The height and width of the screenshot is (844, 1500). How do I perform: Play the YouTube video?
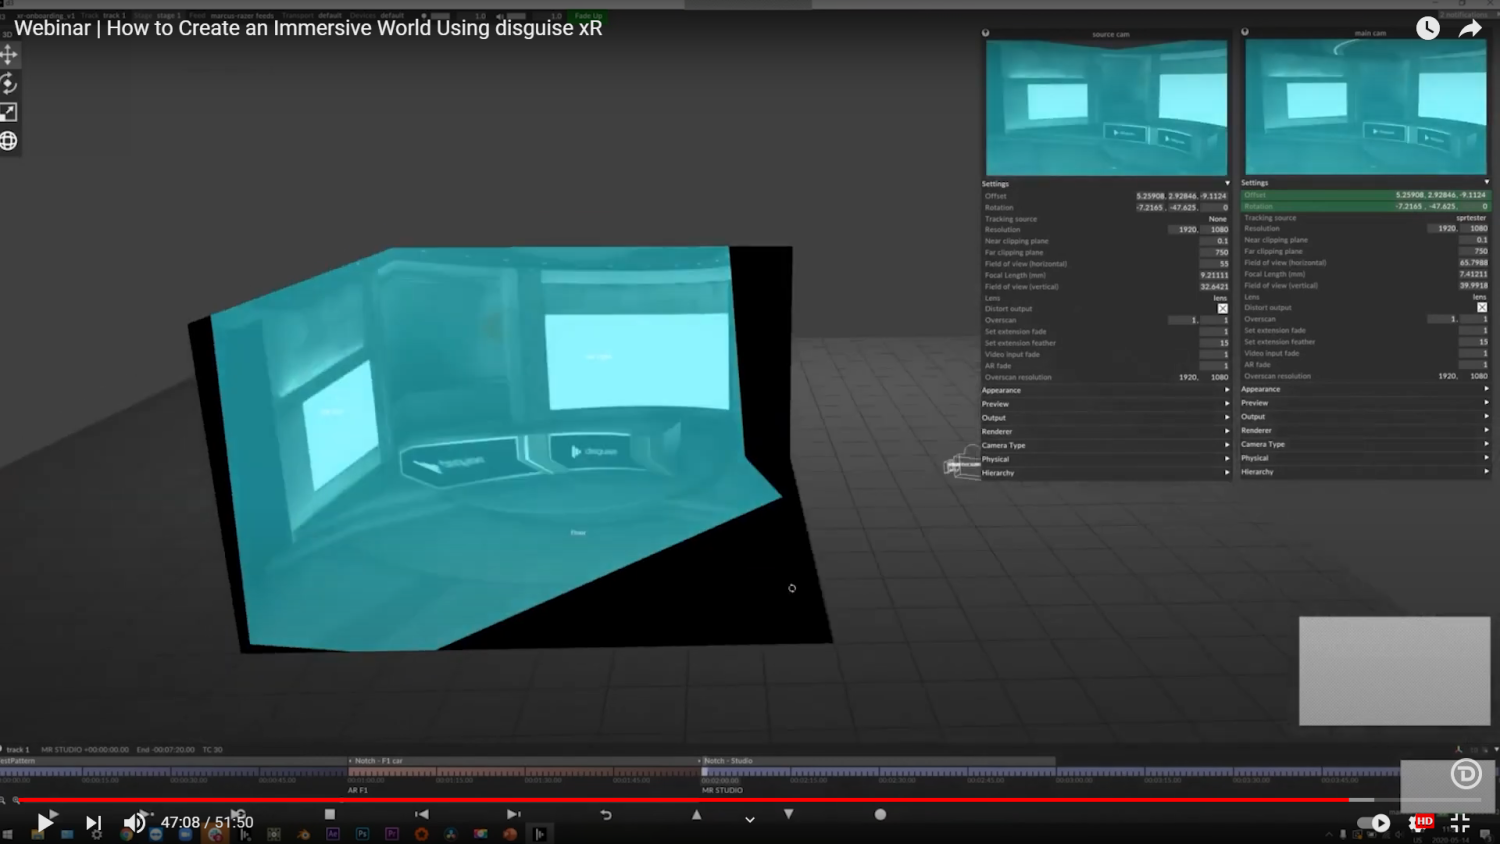[x=45, y=822]
